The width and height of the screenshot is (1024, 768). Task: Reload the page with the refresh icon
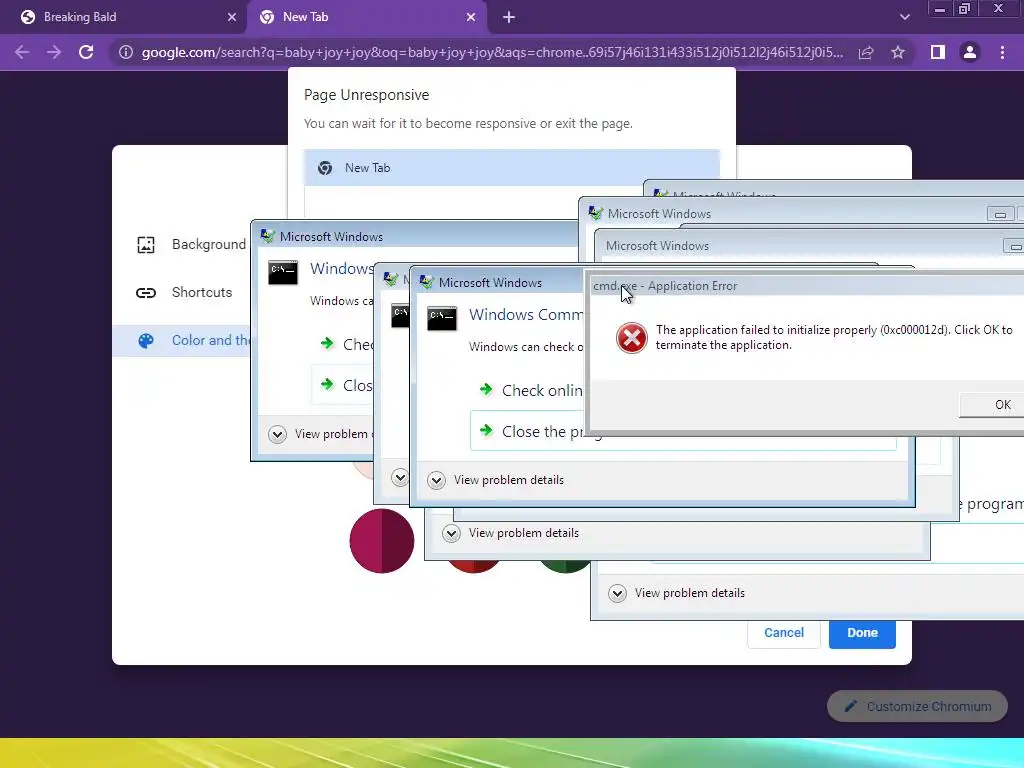click(x=86, y=52)
